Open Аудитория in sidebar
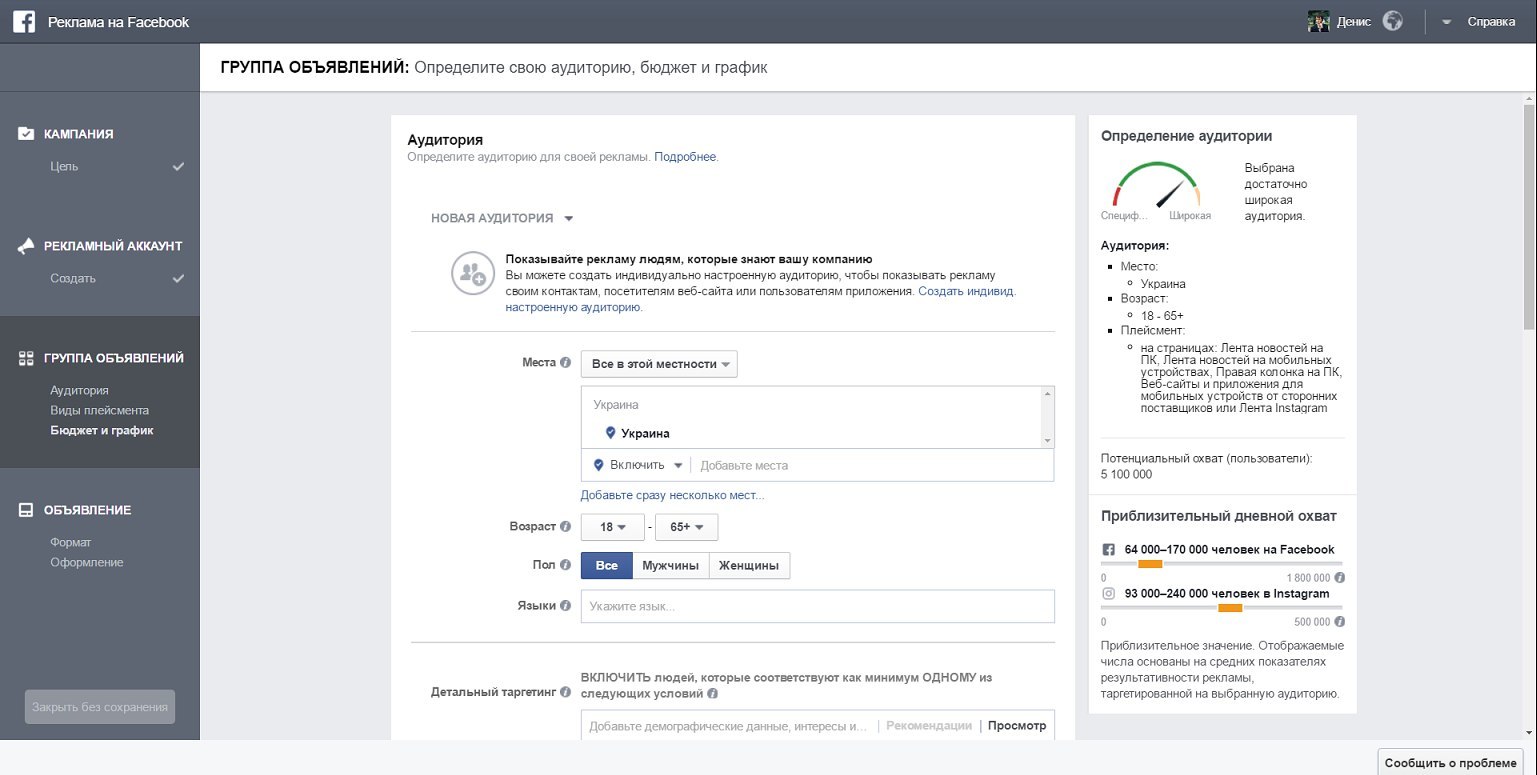1537x775 pixels. point(79,390)
